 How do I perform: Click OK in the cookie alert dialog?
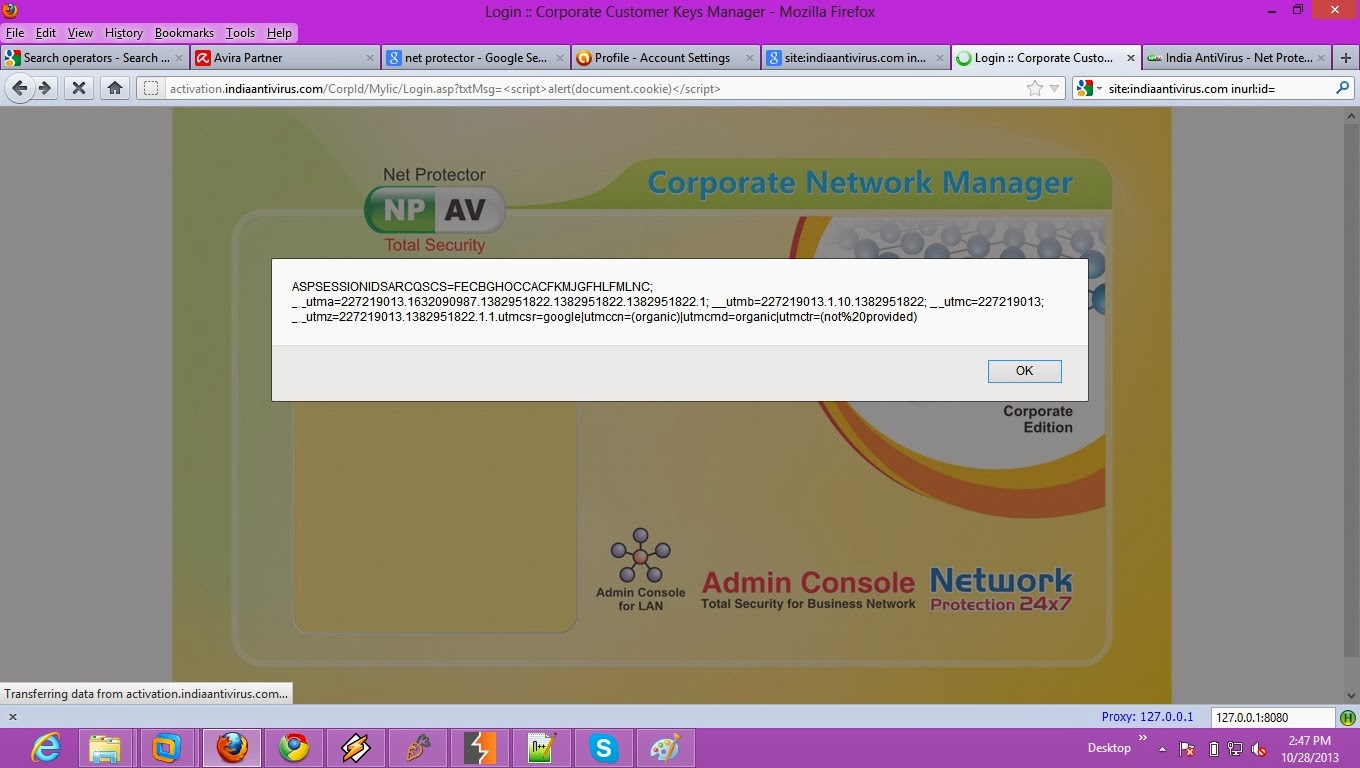1024,371
